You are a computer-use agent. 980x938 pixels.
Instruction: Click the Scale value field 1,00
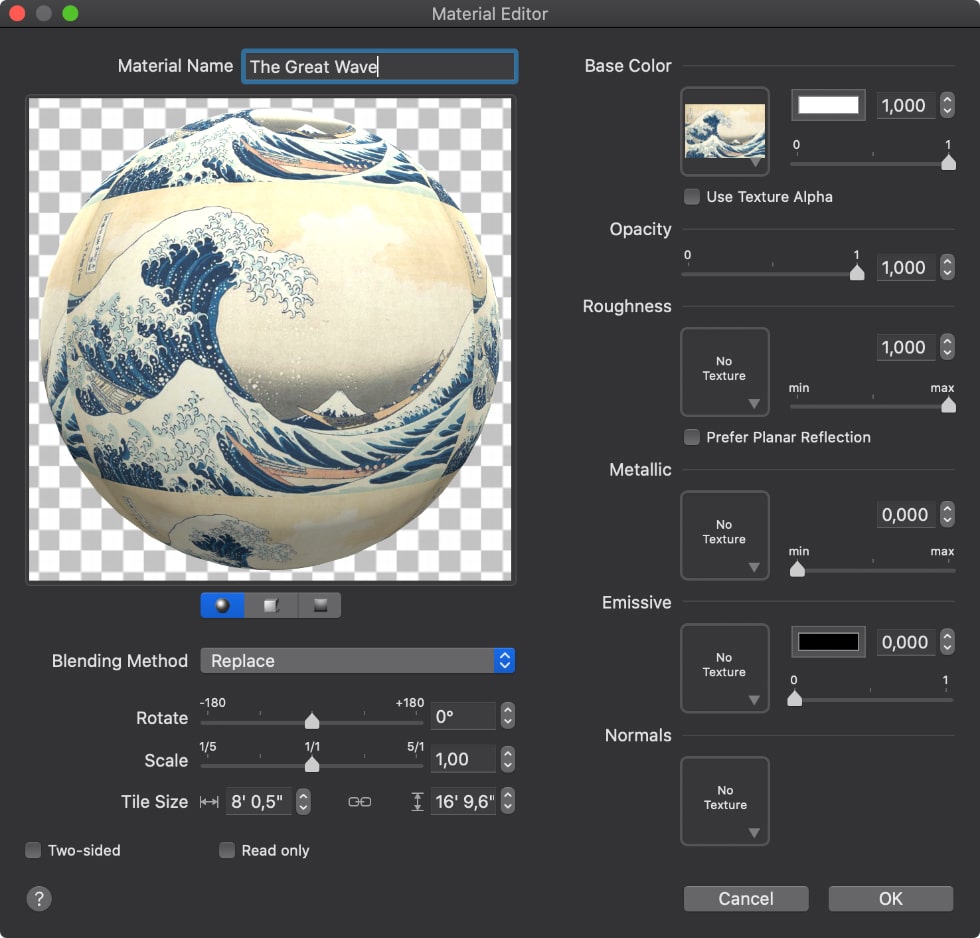[x=463, y=759]
